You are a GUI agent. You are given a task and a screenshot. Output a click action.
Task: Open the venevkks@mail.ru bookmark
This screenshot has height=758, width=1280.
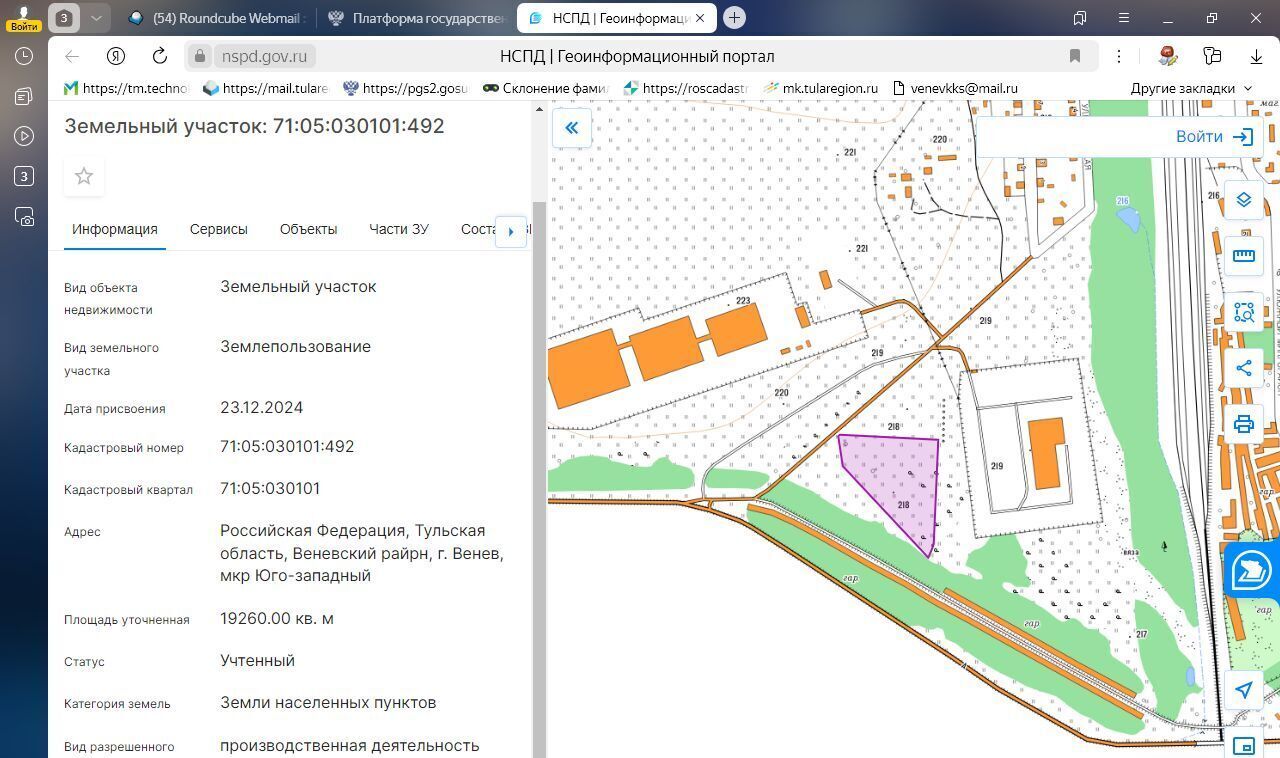coord(954,88)
